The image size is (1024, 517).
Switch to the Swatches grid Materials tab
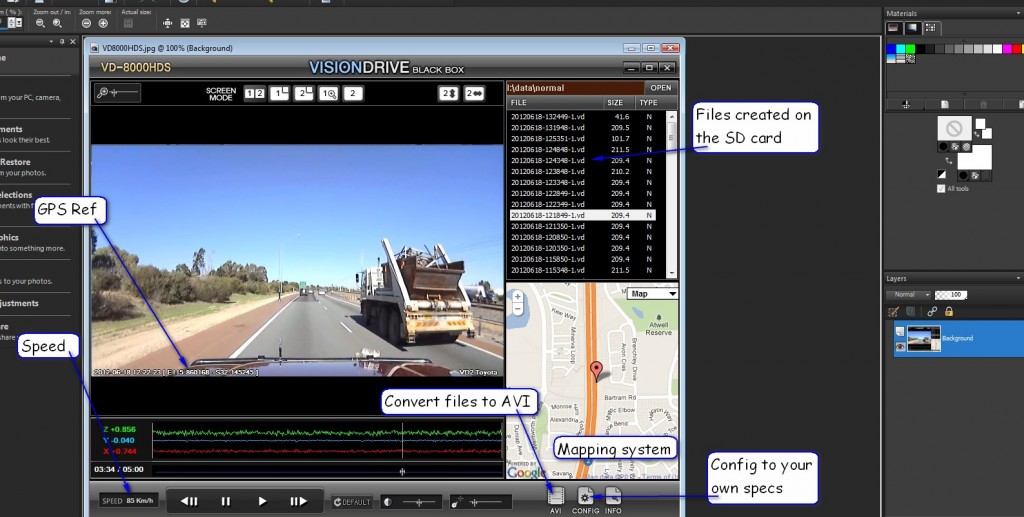[x=931, y=27]
